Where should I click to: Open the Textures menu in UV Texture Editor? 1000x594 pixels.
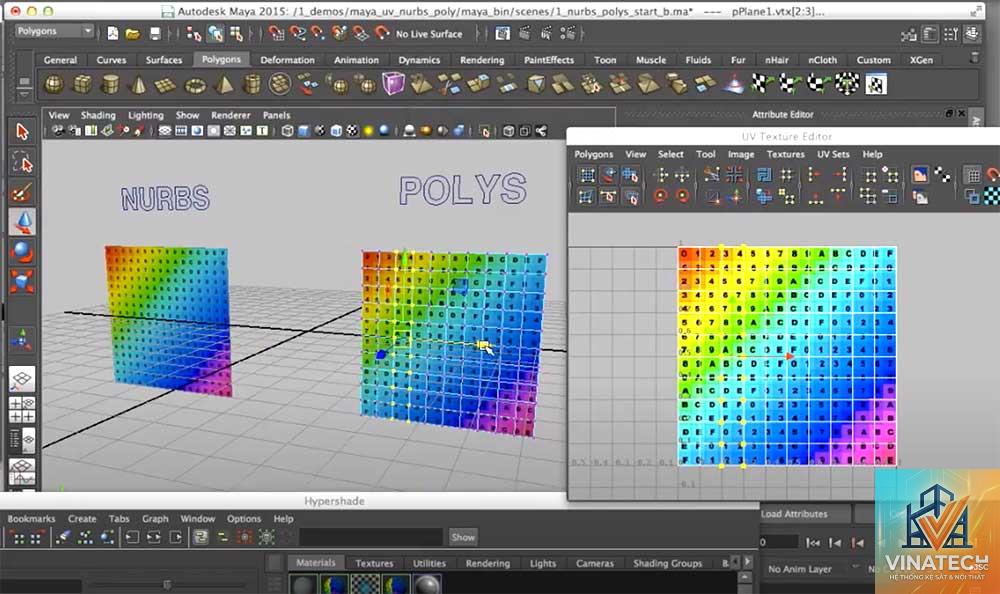pos(785,154)
